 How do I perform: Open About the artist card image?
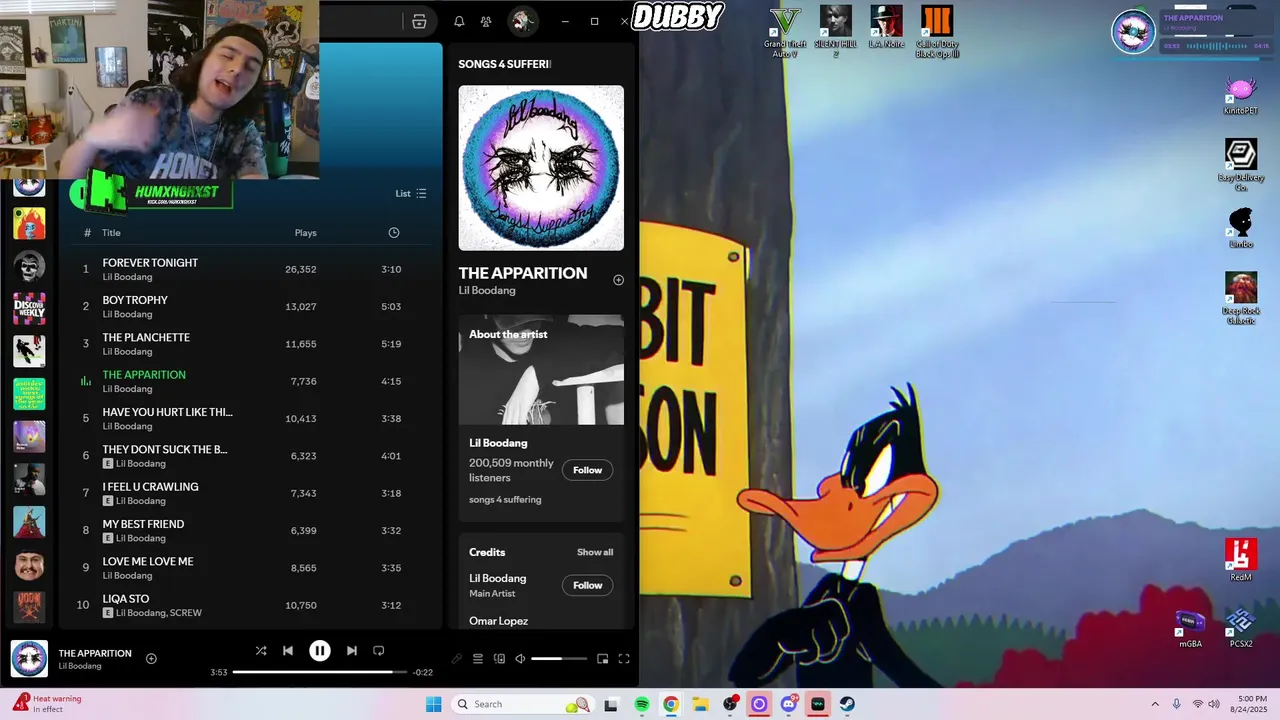541,370
